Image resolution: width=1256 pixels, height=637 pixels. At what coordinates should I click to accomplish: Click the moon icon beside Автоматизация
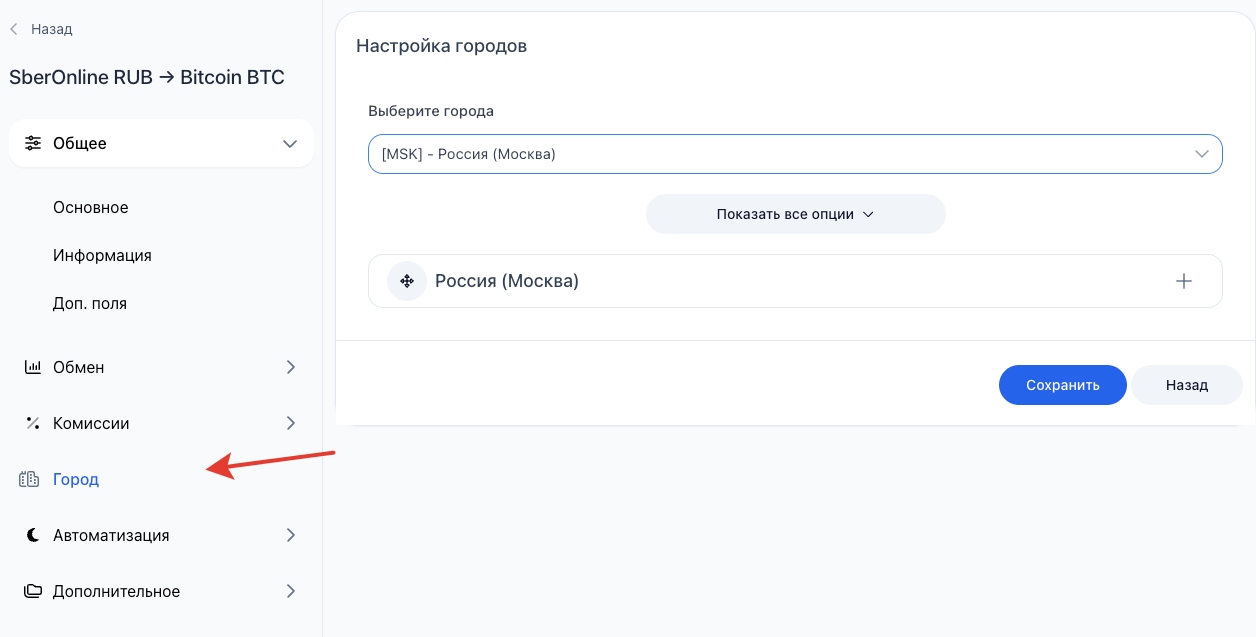pos(32,535)
